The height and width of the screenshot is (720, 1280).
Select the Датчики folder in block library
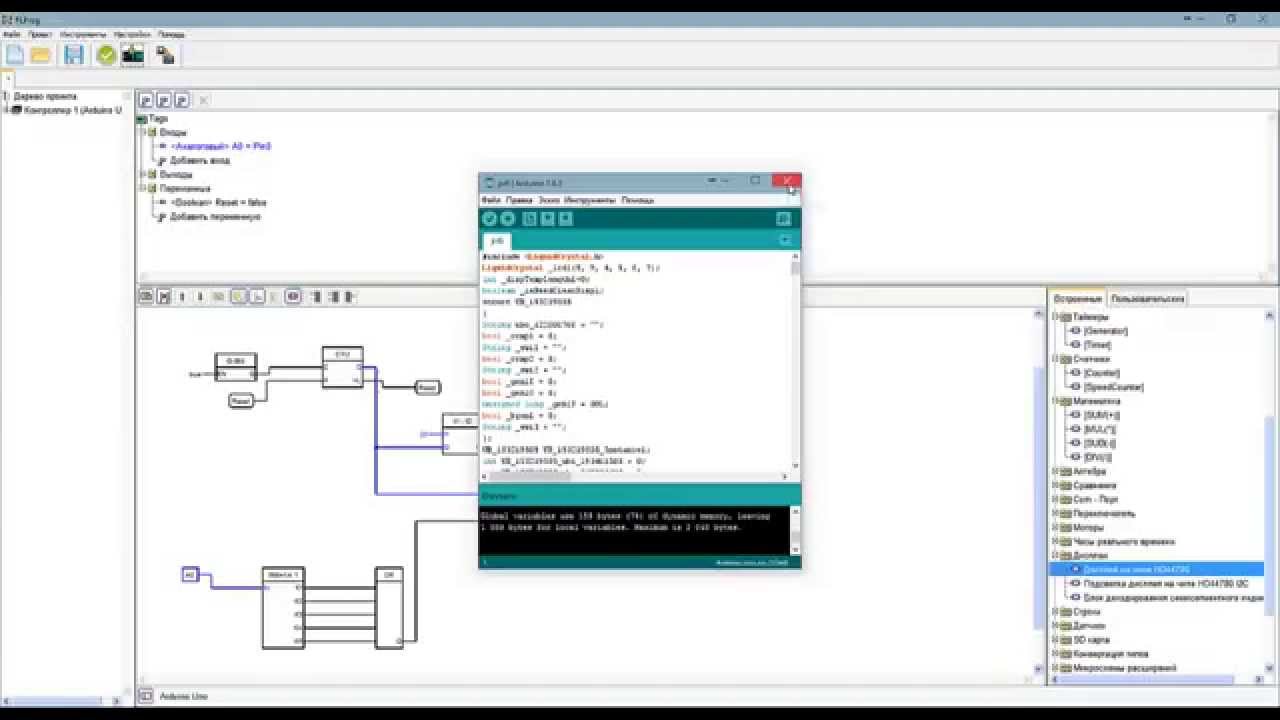coord(1089,625)
